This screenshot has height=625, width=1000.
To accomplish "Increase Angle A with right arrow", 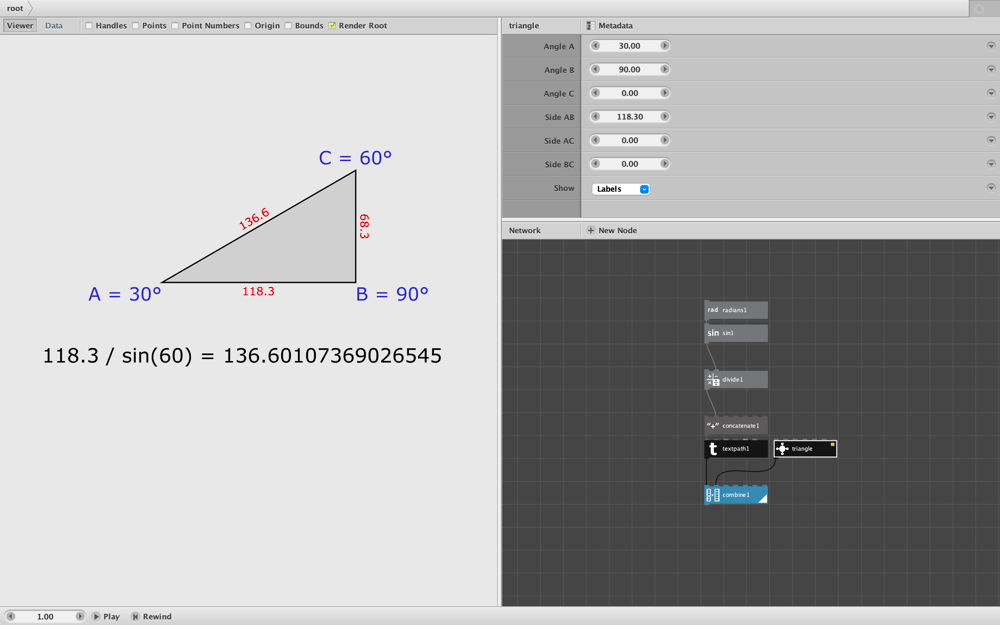I will pyautogui.click(x=664, y=46).
